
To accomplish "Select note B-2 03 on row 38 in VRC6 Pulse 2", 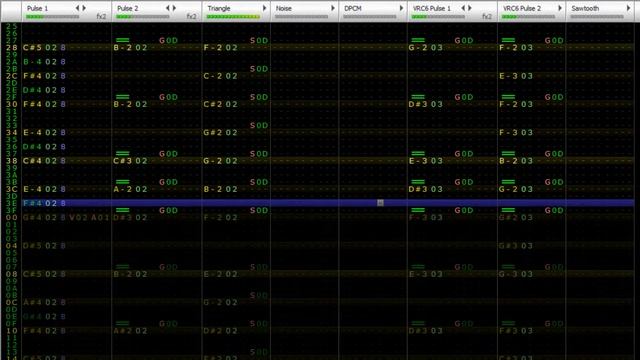I will click(516, 161).
